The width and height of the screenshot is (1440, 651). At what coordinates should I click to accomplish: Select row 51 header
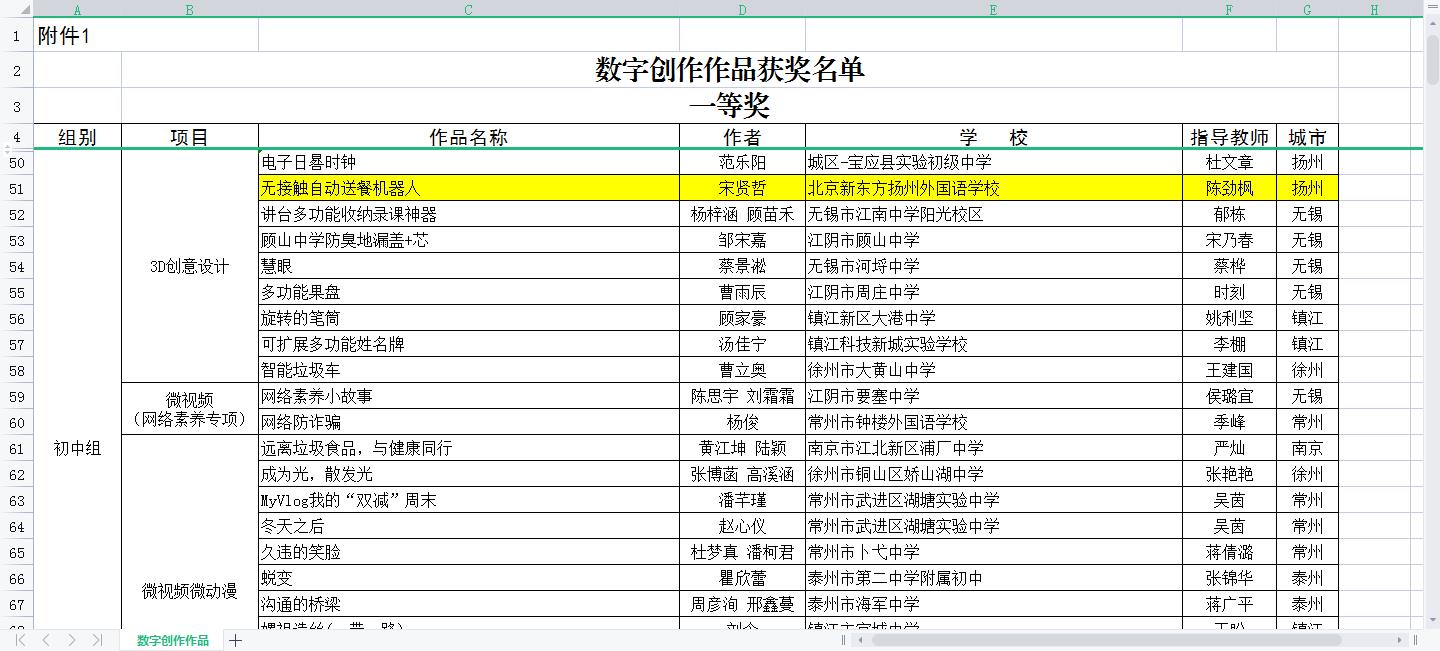click(17, 188)
